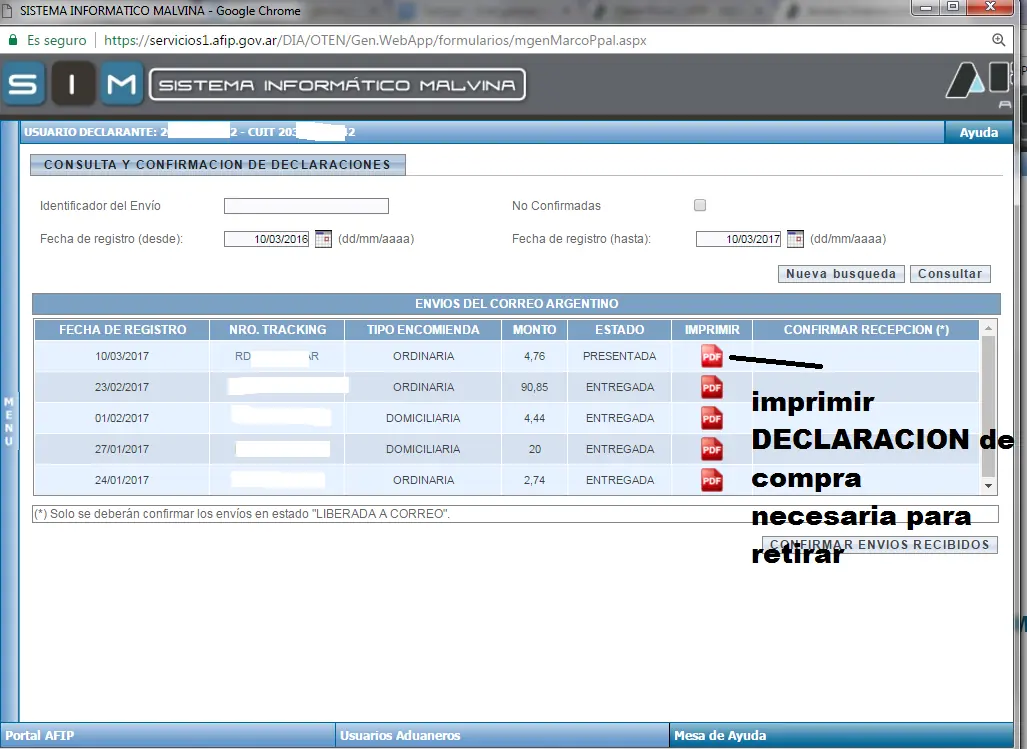Click the amount cell 2,74
Viewport: 1027px width, 749px height.
pos(534,480)
